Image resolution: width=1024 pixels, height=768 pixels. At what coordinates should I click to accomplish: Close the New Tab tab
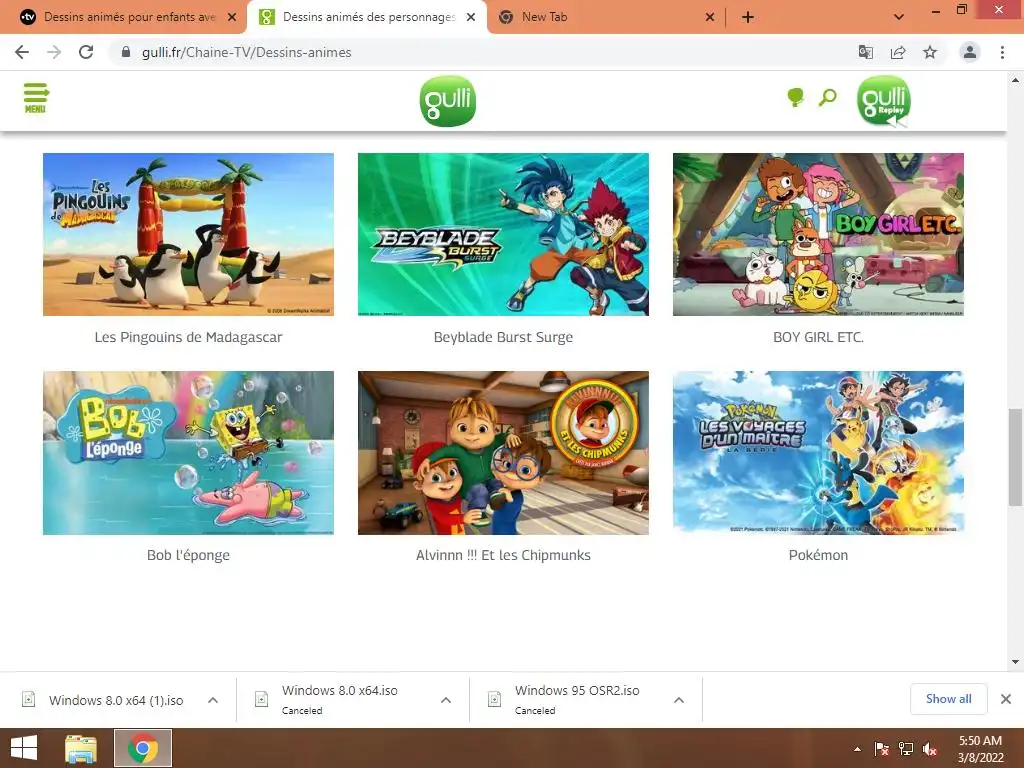tap(710, 17)
